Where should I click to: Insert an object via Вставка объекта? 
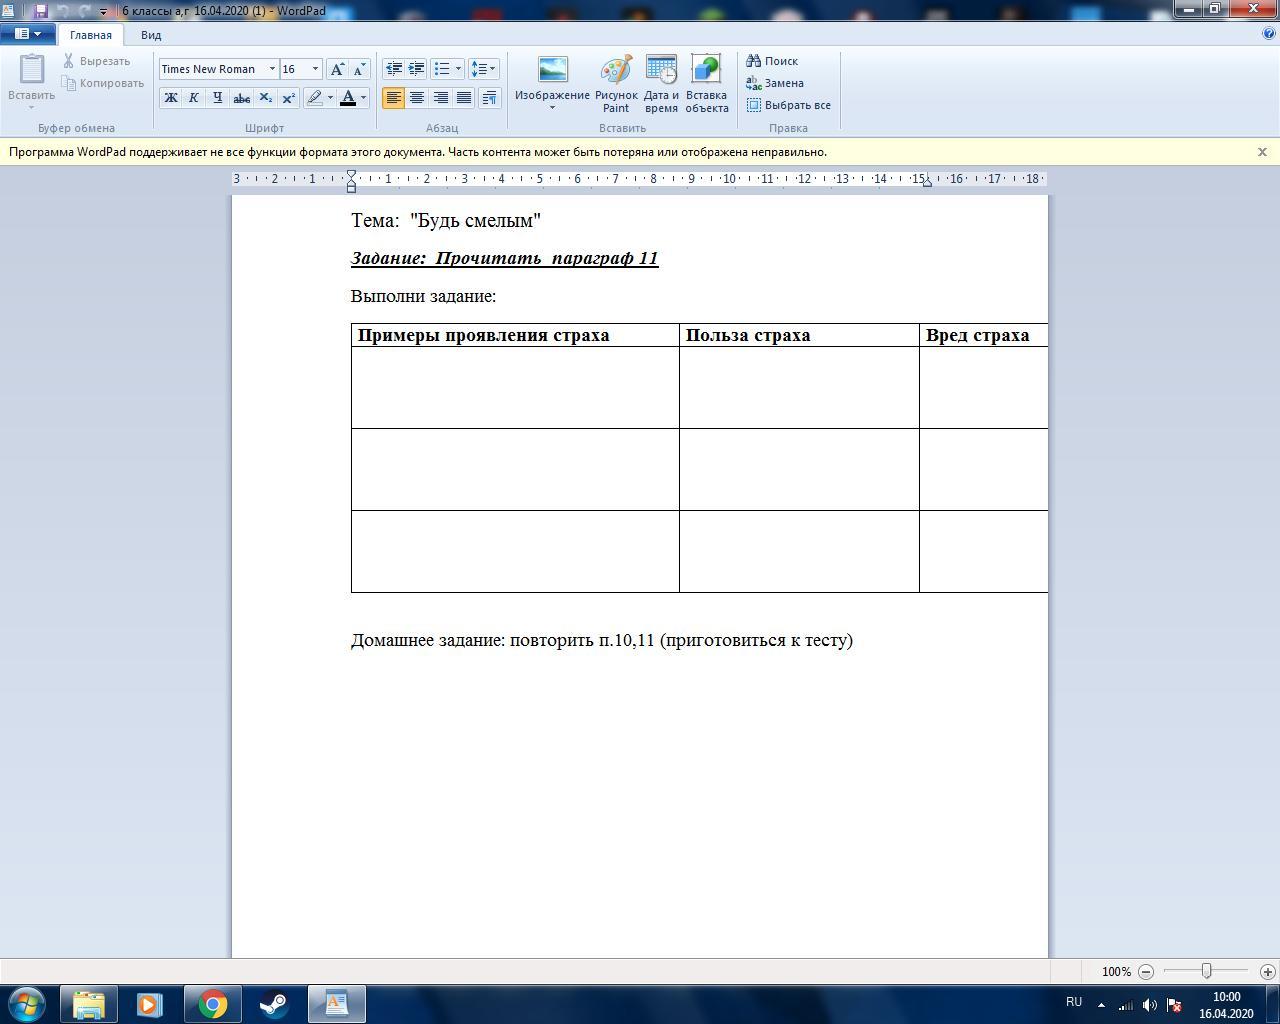[x=706, y=84]
